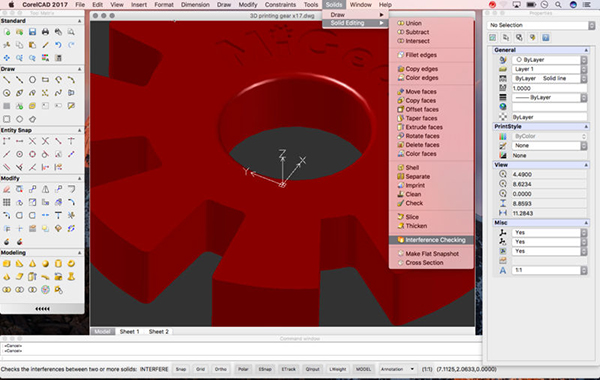Select the Sphere tool in Modeling panel
Screen dimensions: 600x380
click(x=45, y=264)
